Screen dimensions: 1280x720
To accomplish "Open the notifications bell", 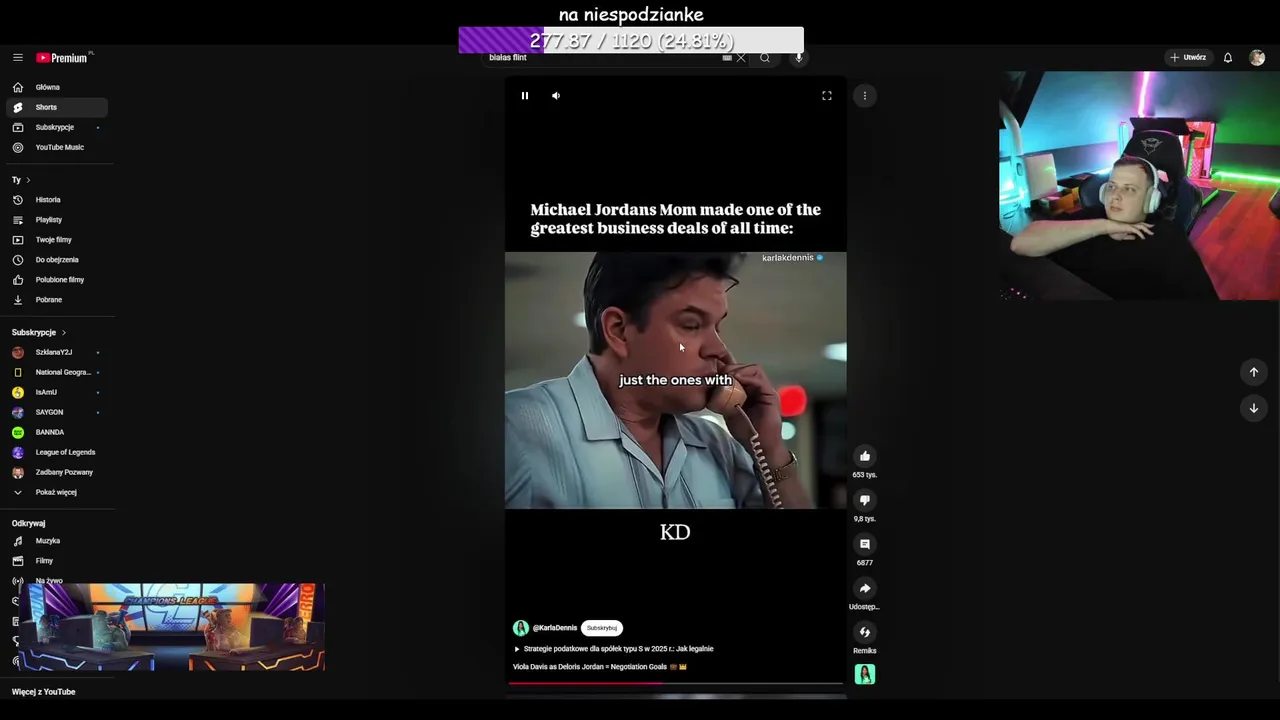I will click(x=1228, y=58).
